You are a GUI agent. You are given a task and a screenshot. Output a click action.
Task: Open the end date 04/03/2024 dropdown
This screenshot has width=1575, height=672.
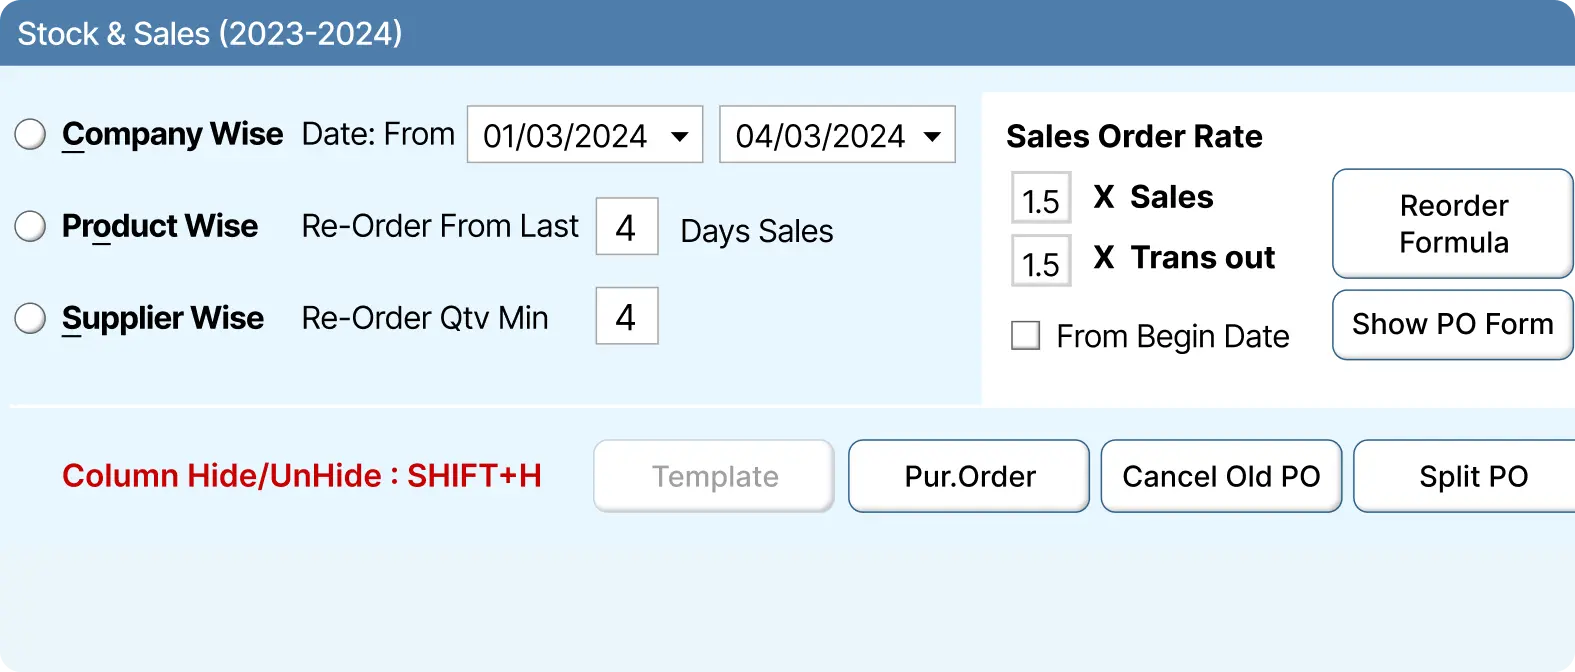[x=837, y=134]
